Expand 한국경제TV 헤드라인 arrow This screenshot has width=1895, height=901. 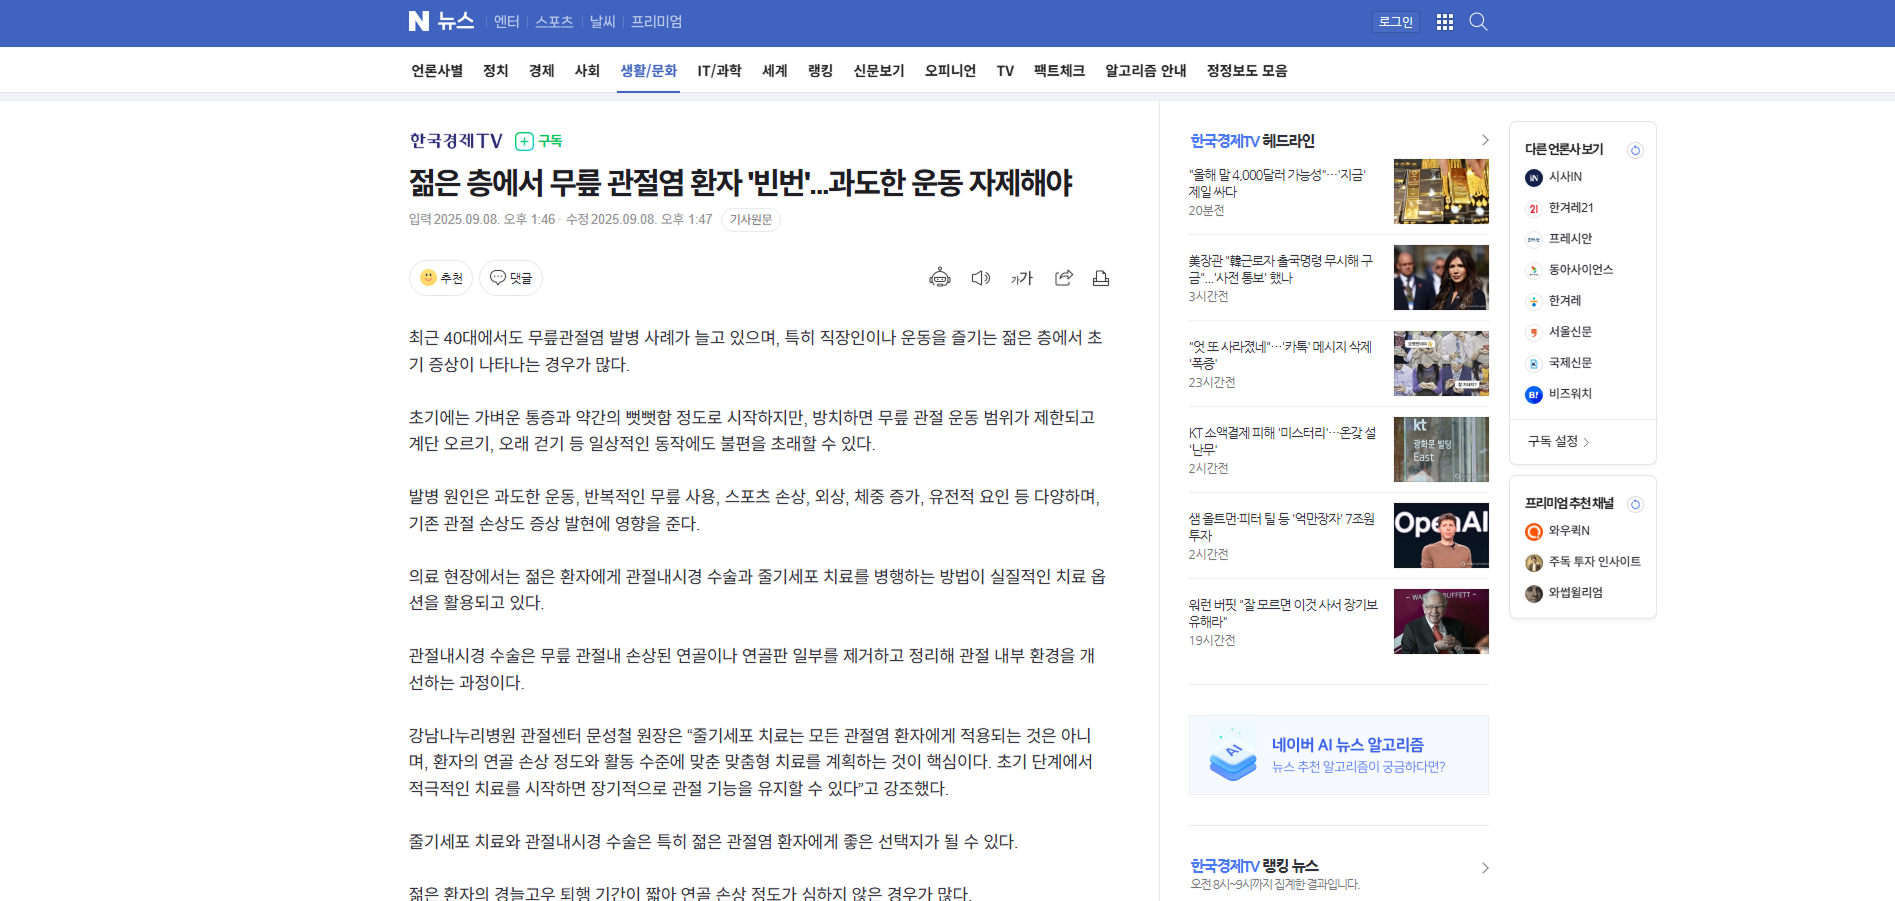point(1484,141)
